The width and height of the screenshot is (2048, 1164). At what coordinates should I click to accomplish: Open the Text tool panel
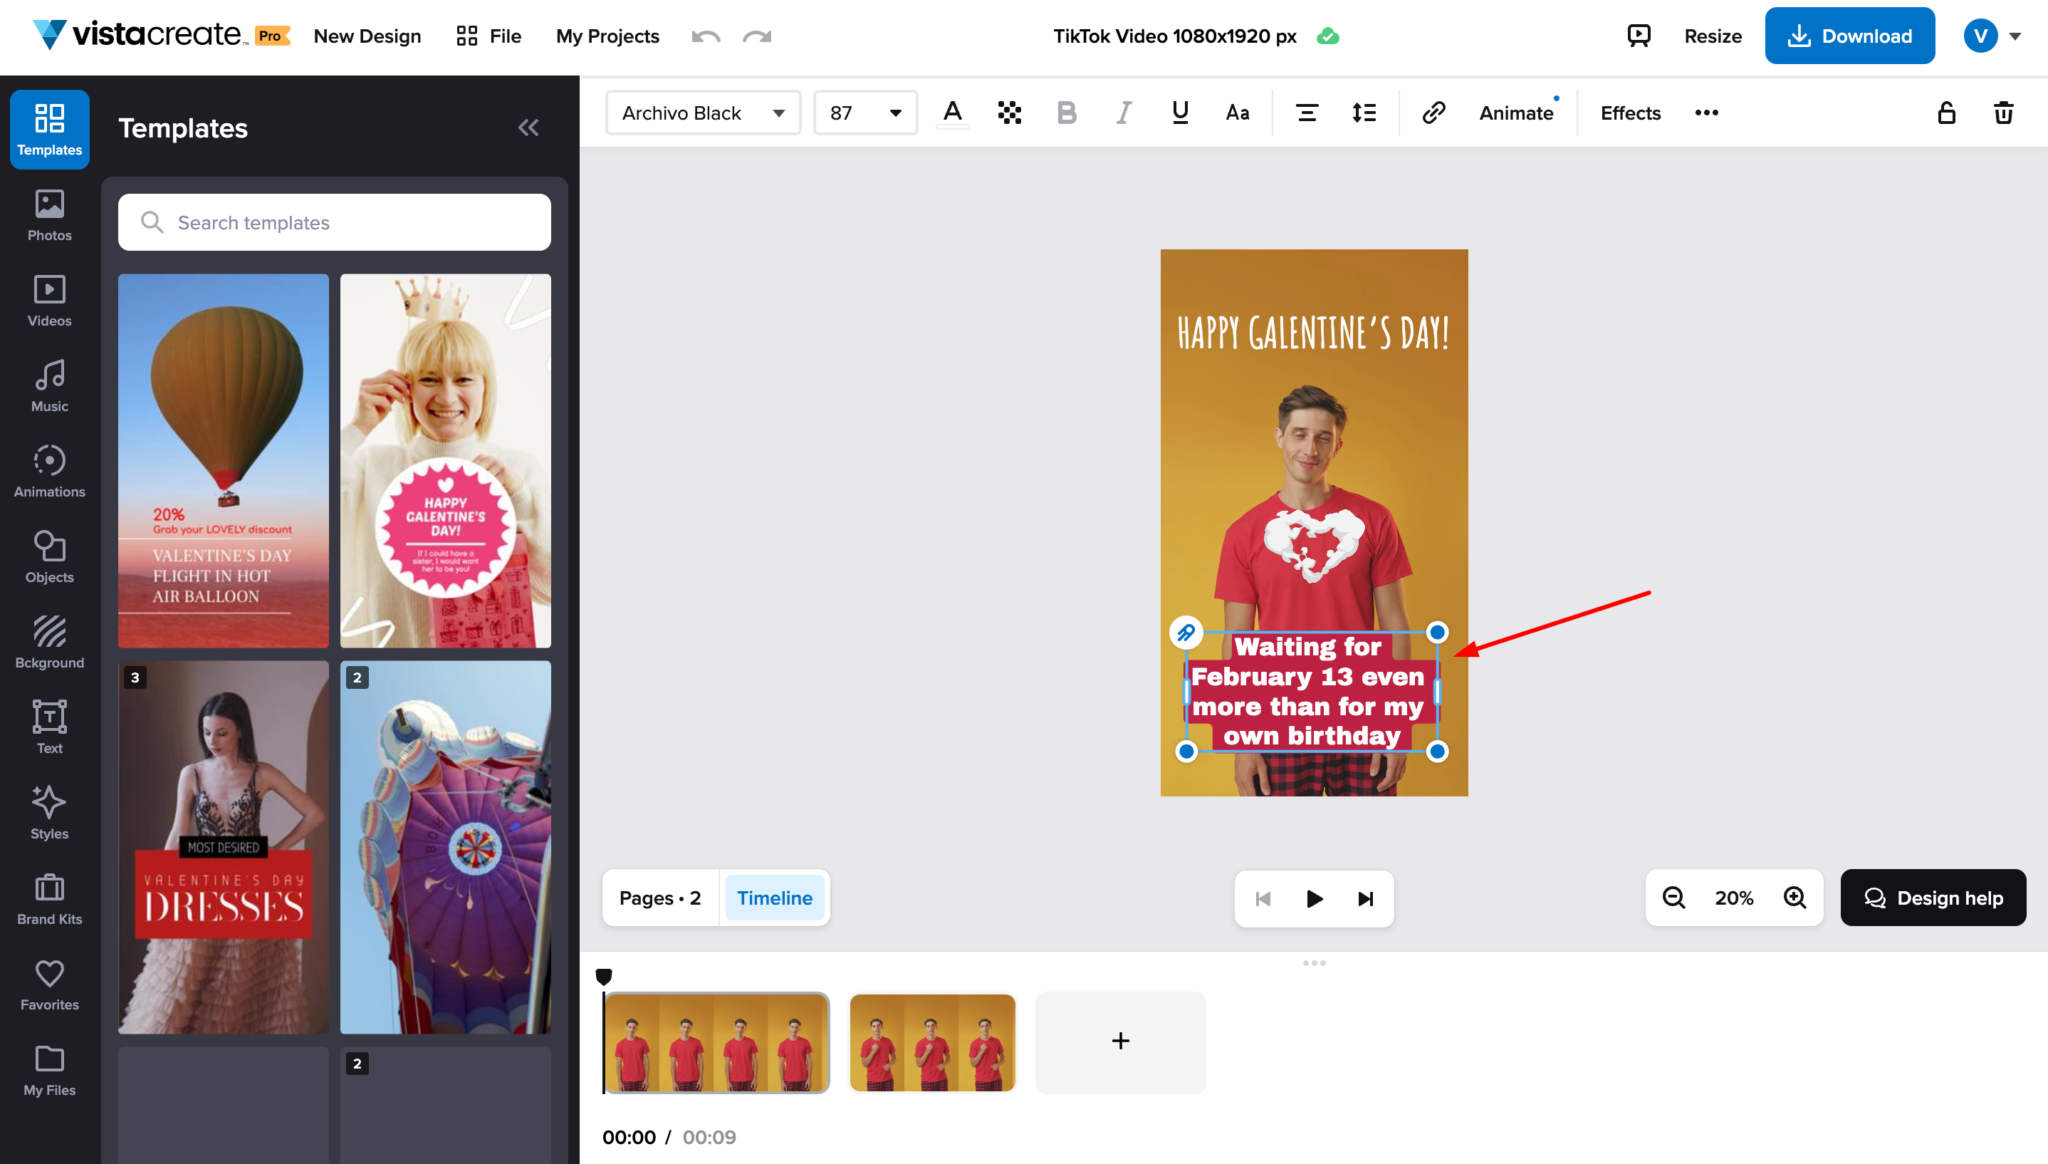[48, 727]
